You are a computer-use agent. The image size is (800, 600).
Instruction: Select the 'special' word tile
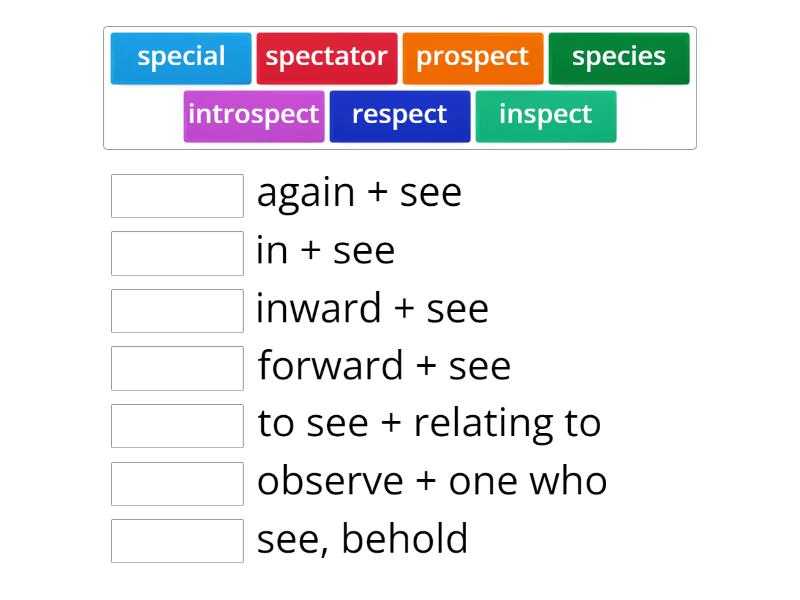tap(181, 57)
